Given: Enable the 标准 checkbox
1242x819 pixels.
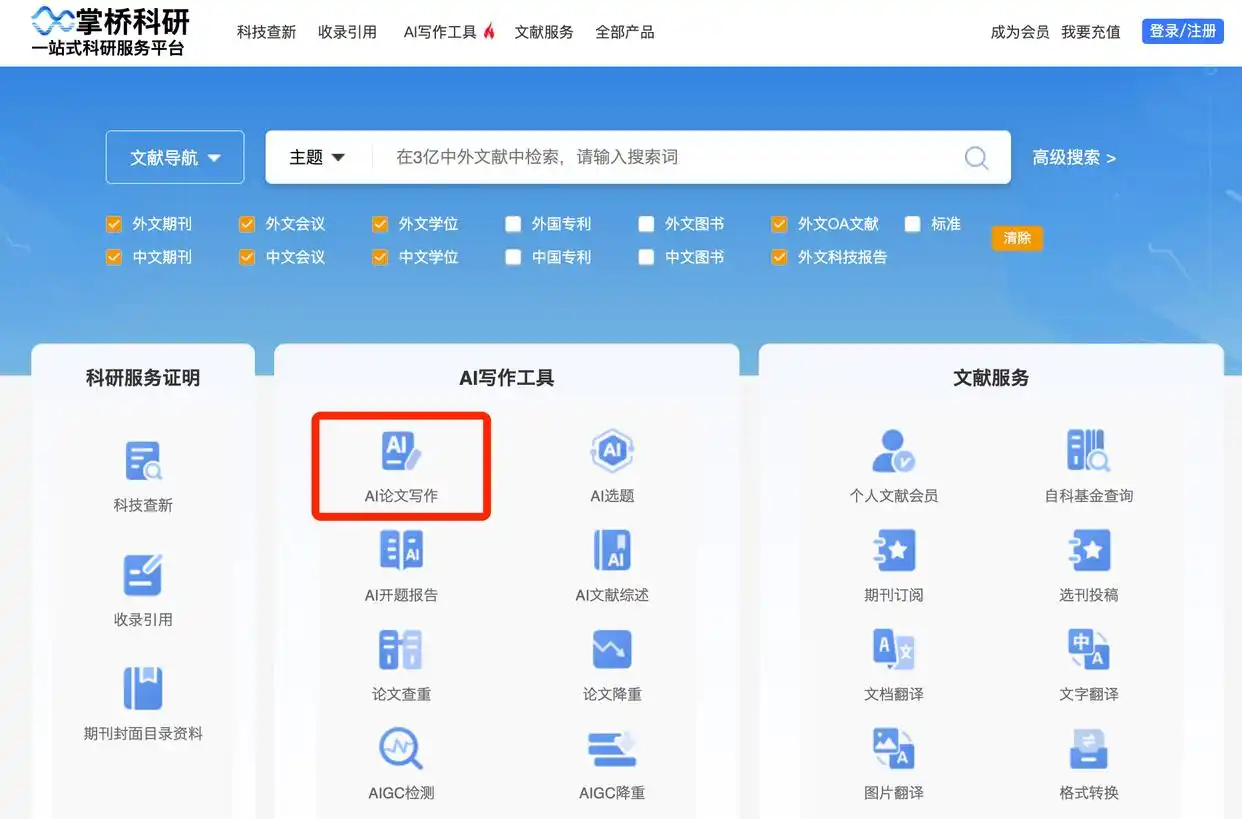Looking at the screenshot, I should (912, 224).
